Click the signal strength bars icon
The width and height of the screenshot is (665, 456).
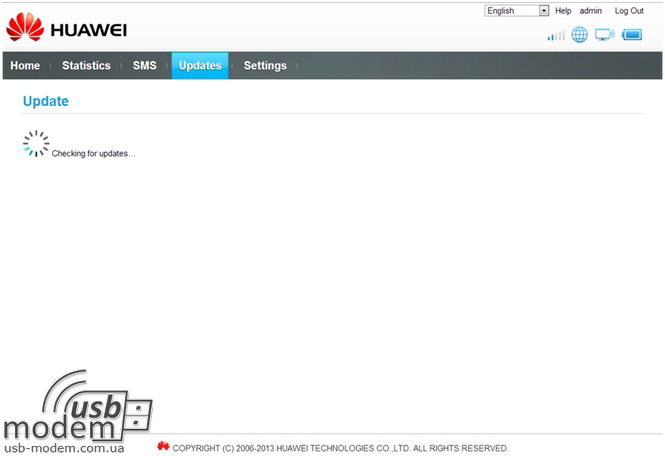point(555,36)
